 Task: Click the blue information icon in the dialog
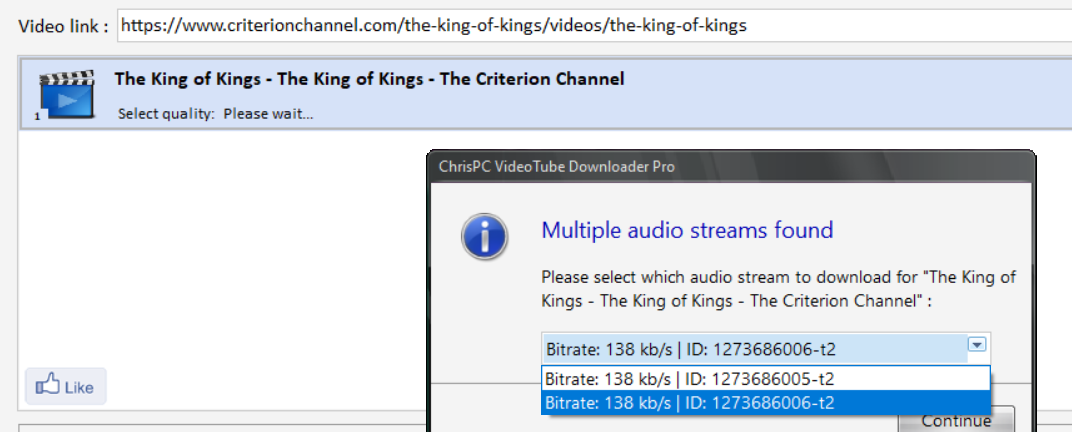pos(484,238)
